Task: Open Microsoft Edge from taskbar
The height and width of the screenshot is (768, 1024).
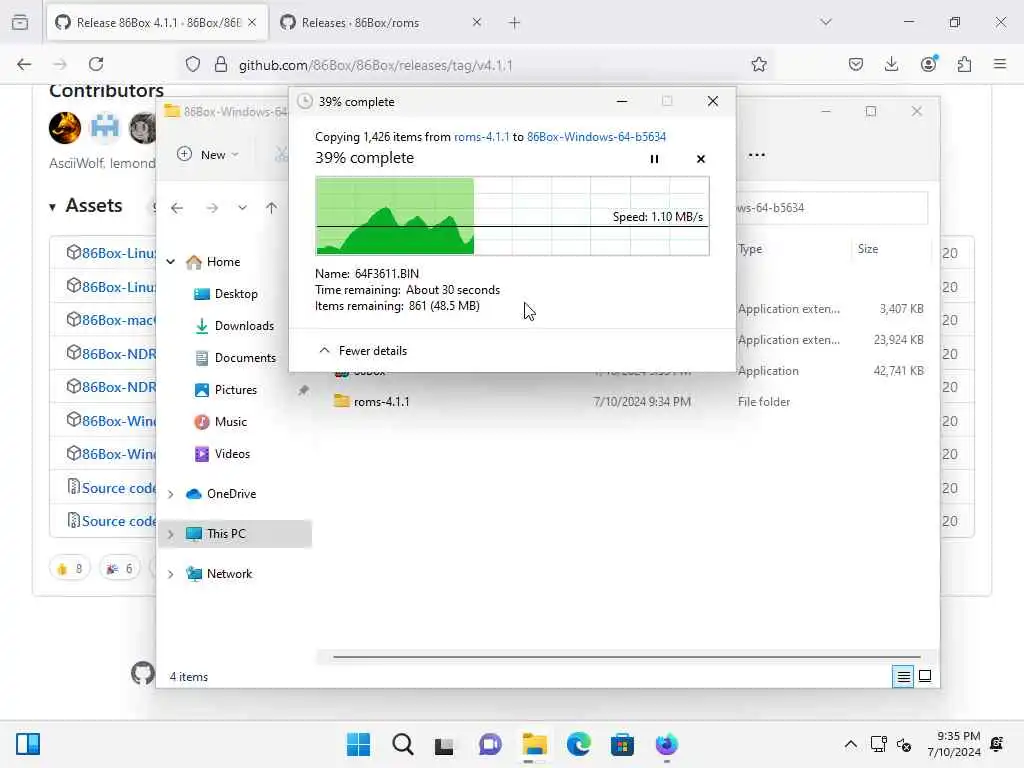Action: (x=579, y=744)
